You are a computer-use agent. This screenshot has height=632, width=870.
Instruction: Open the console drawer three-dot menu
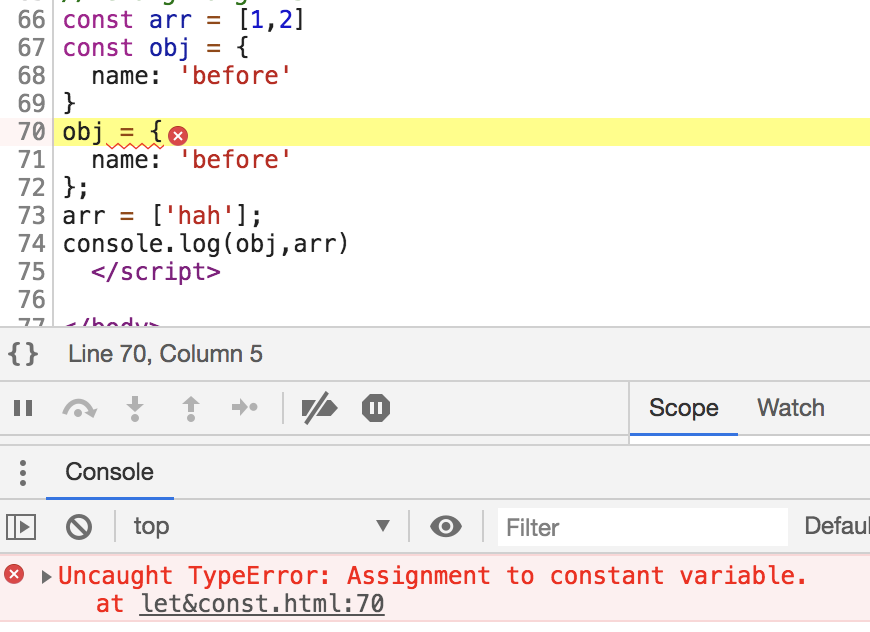(x=23, y=472)
